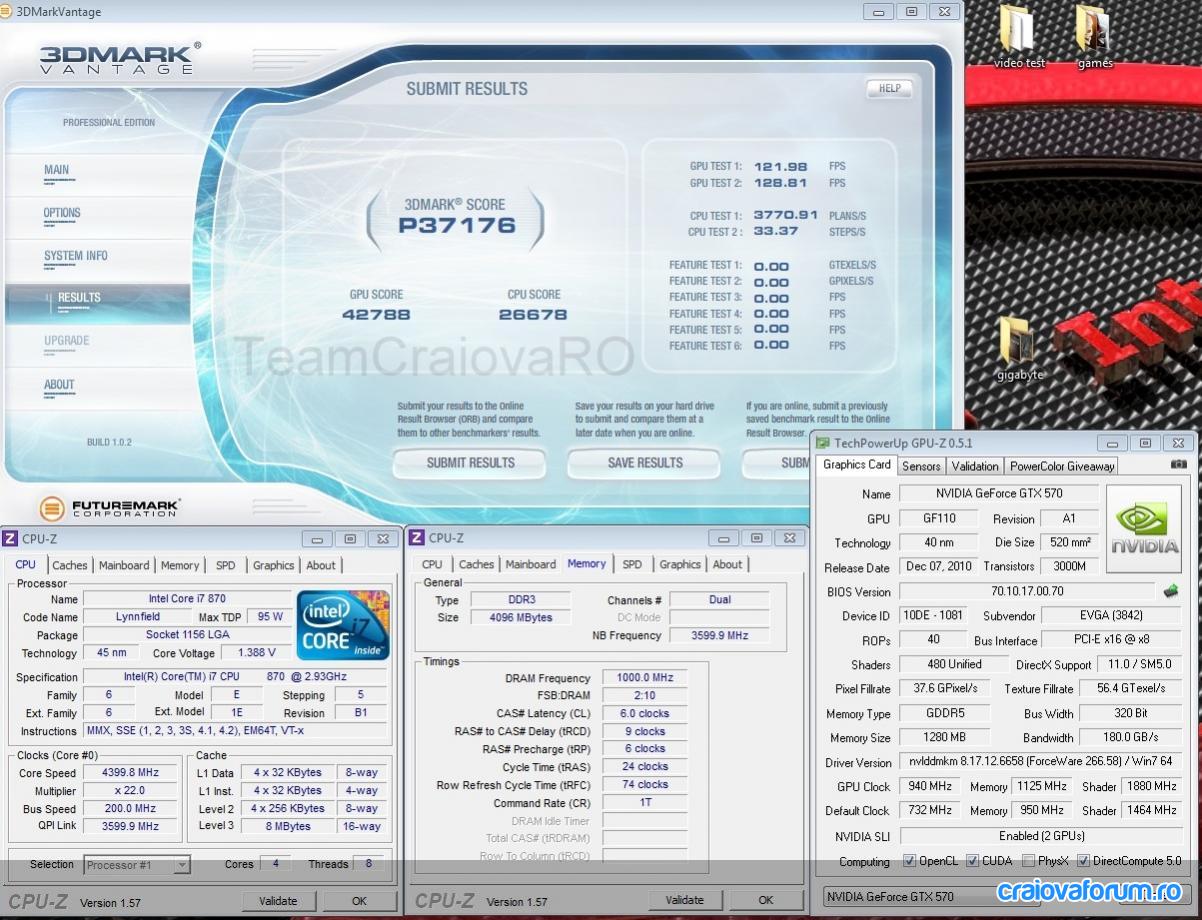Screen dimensions: 1202x920
Task: Click the BIOS Version save chip icon
Action: pos(1170,591)
